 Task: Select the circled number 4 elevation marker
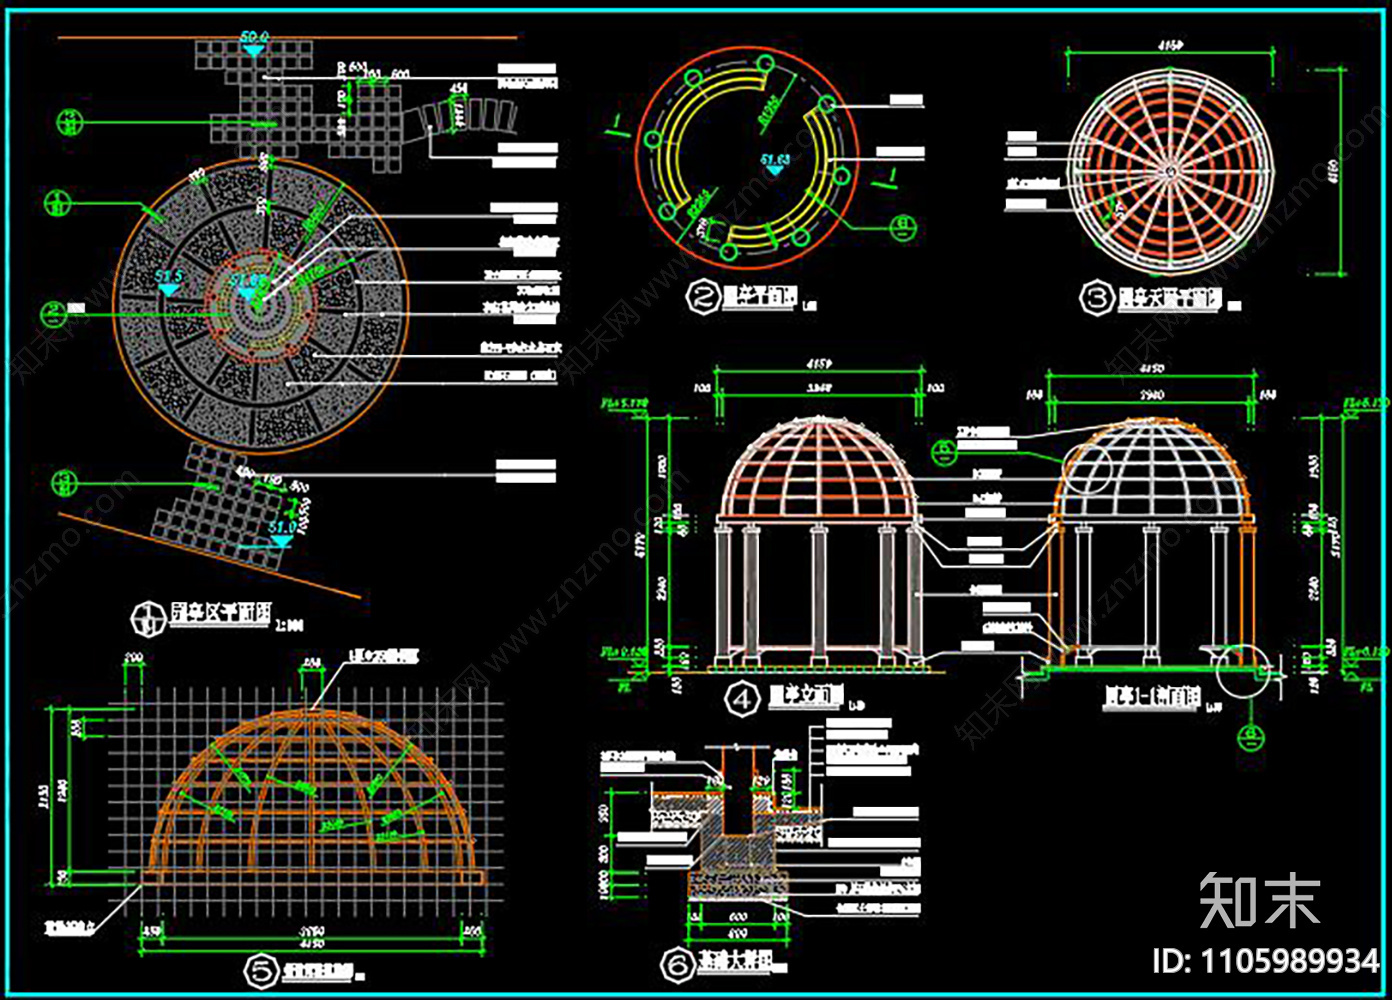click(742, 699)
